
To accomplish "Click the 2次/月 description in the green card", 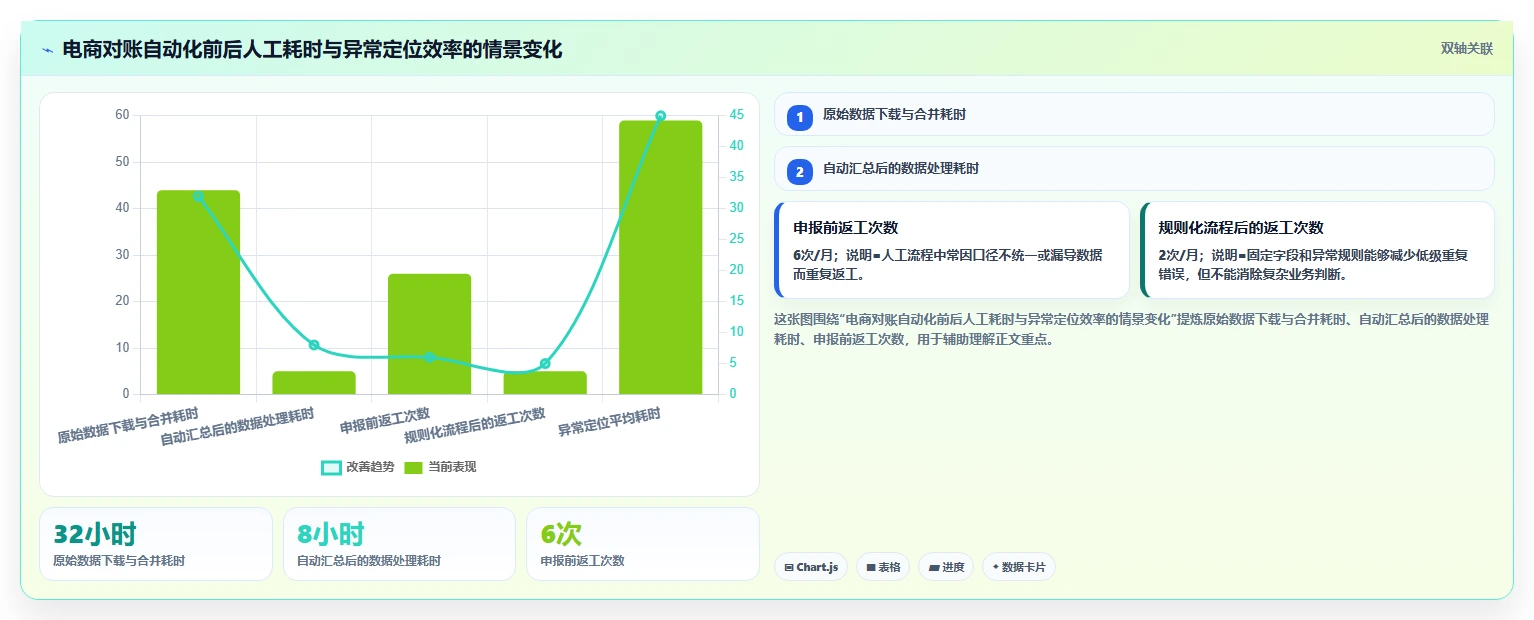I will [1313, 265].
